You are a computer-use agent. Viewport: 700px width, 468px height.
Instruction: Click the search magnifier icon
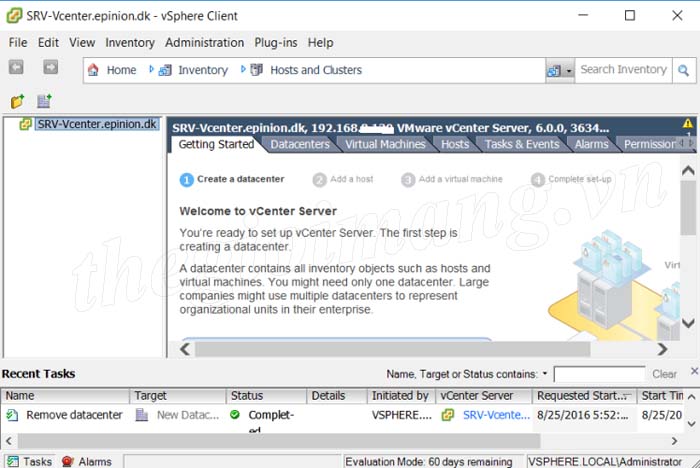(x=683, y=70)
